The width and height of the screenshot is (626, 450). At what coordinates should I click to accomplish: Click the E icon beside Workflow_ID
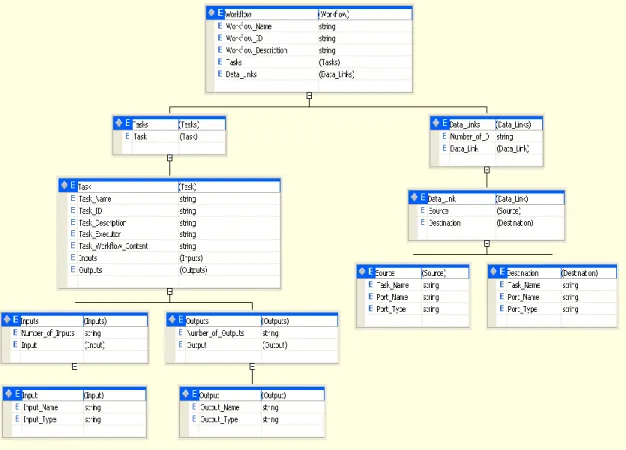[220, 38]
